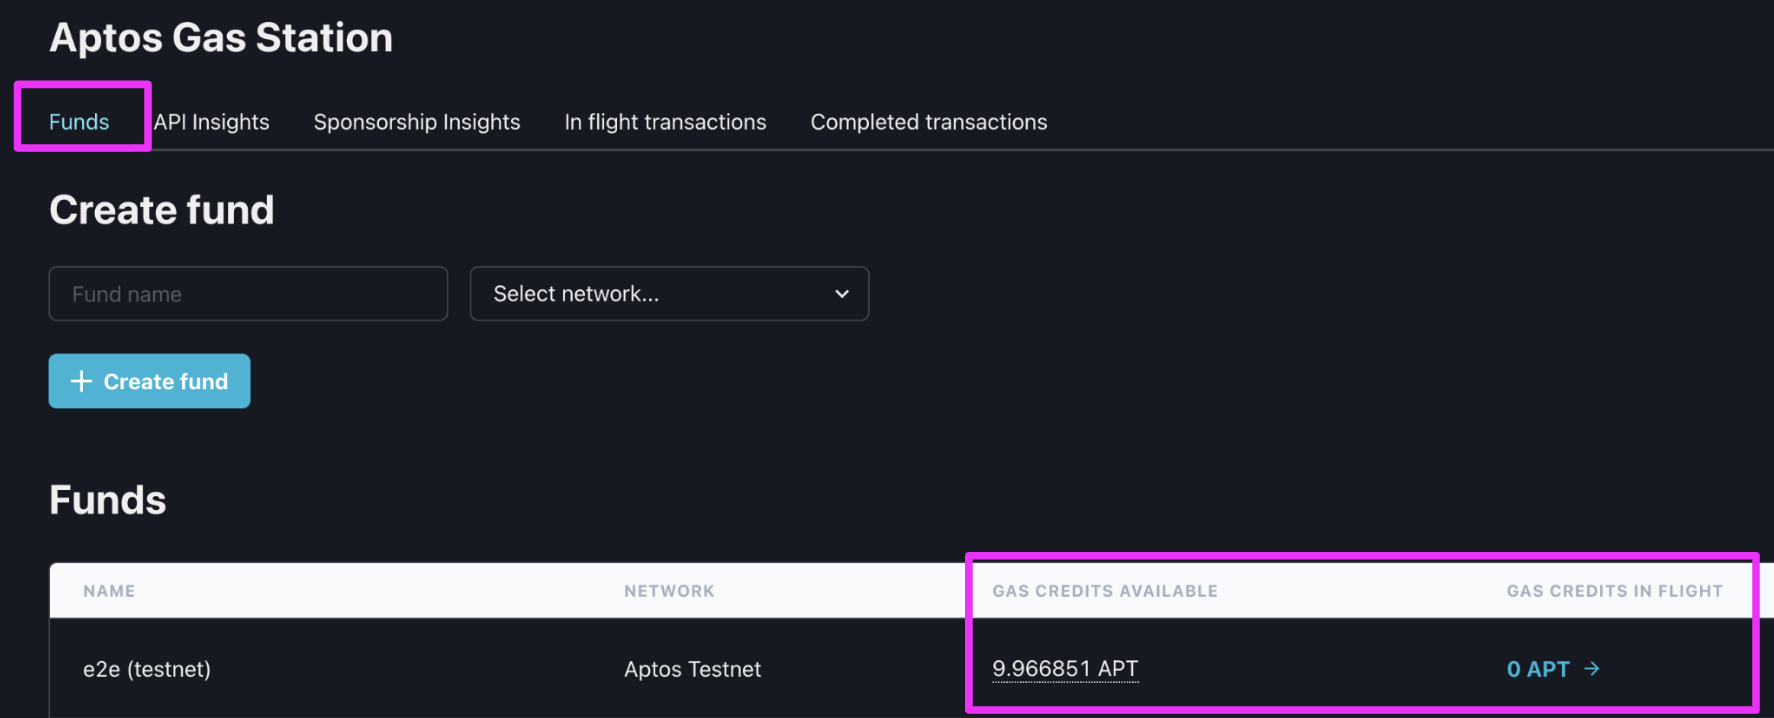View the In flight transactions tab

(x=665, y=122)
